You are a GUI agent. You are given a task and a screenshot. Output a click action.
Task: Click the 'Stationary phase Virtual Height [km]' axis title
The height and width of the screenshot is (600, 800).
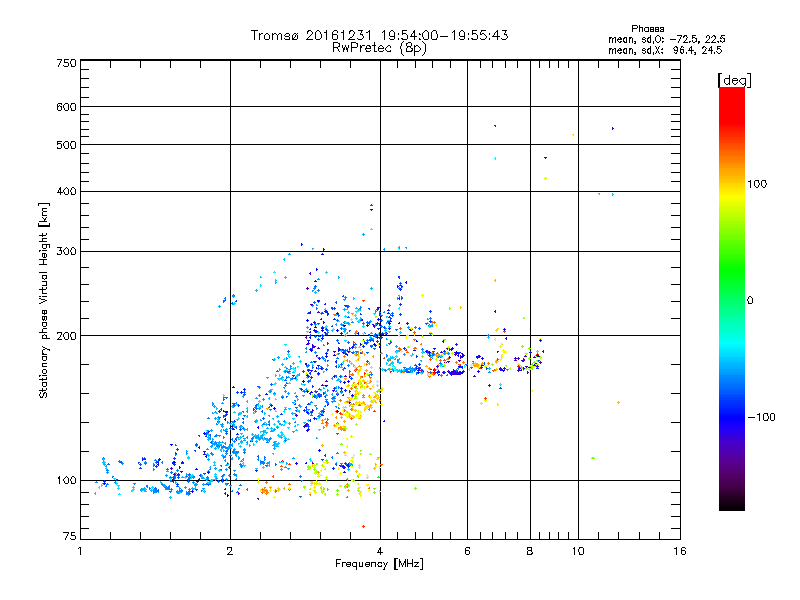[44, 301]
